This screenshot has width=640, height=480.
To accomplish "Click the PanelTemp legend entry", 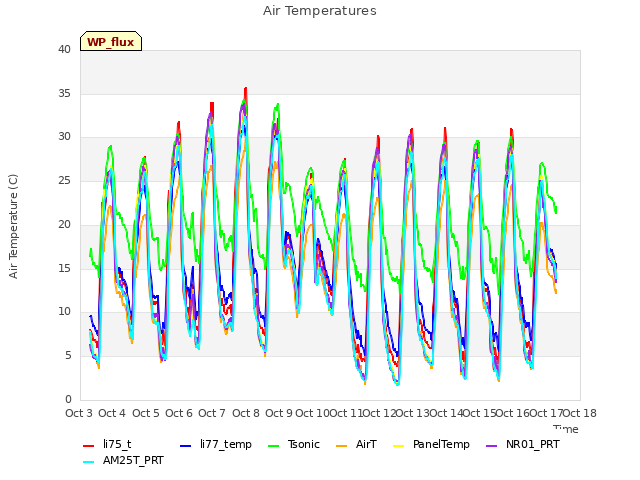I will [431, 444].
